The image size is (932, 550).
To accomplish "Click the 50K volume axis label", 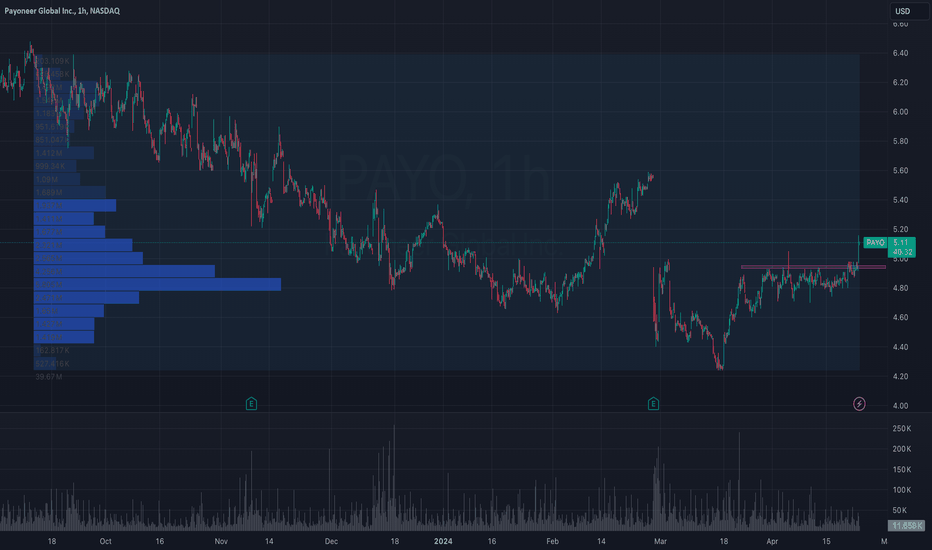I will click(900, 511).
